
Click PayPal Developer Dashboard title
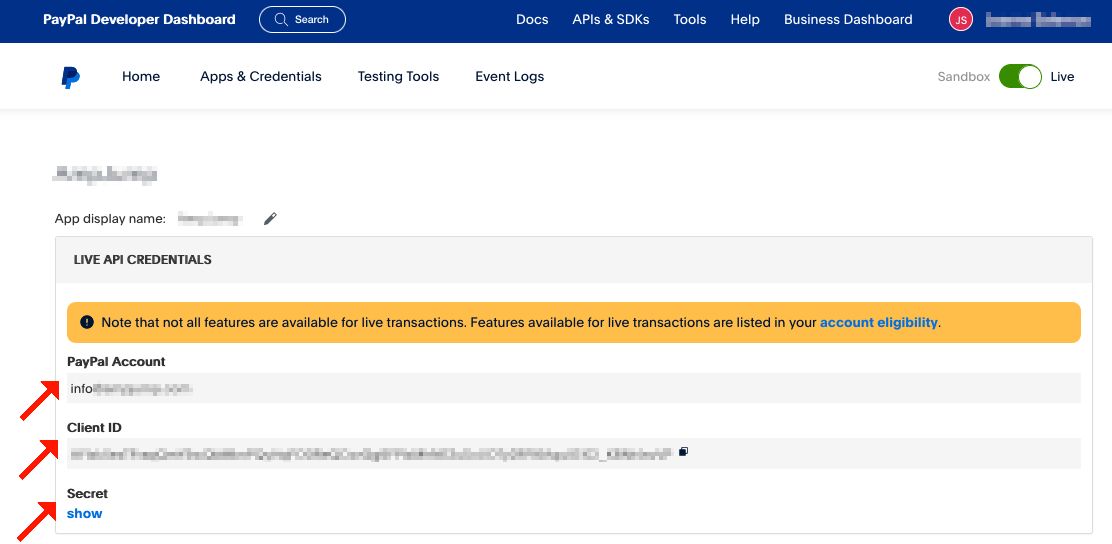tap(139, 20)
